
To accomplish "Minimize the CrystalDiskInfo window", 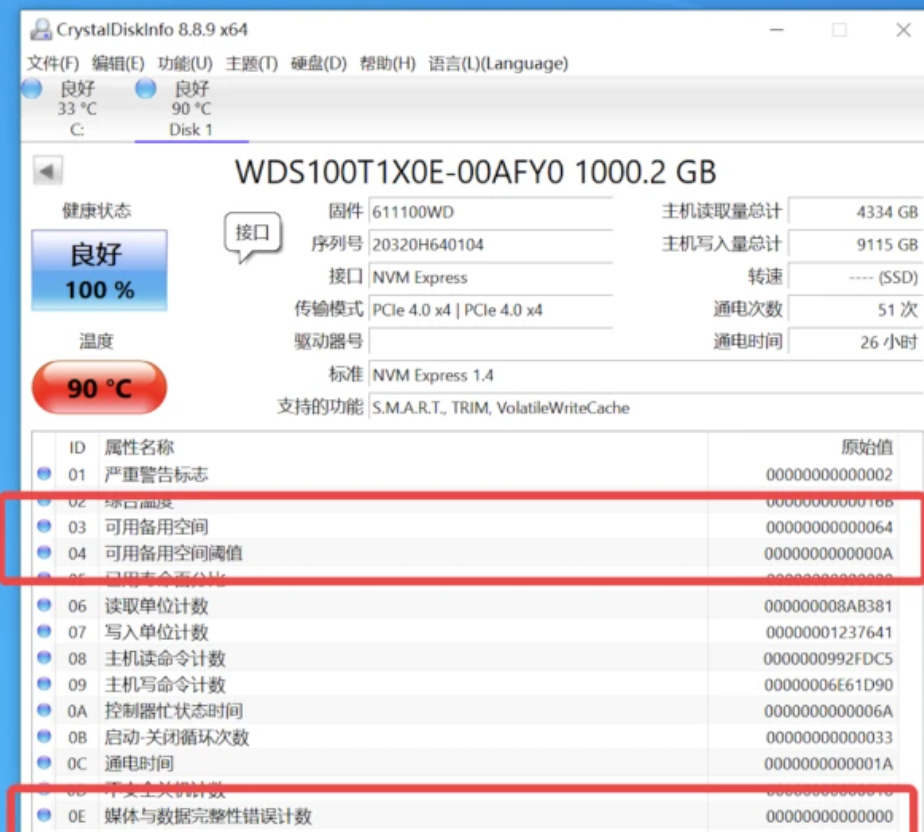I will coord(777,29).
